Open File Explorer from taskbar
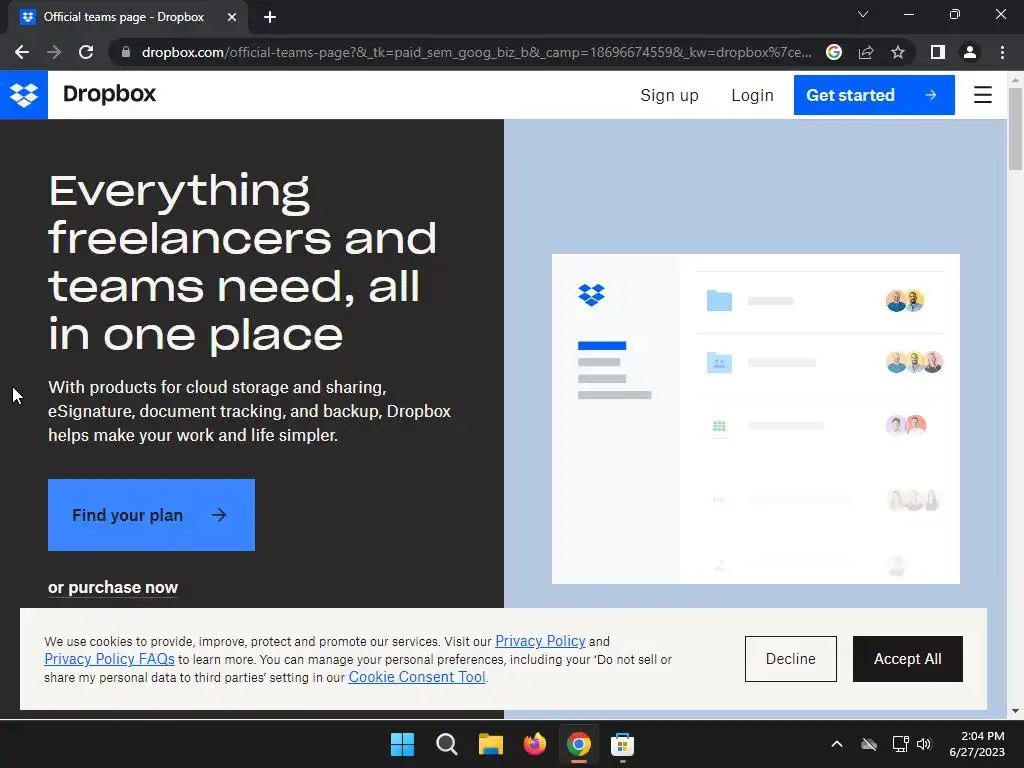This screenshot has height=768, width=1024. coord(490,744)
